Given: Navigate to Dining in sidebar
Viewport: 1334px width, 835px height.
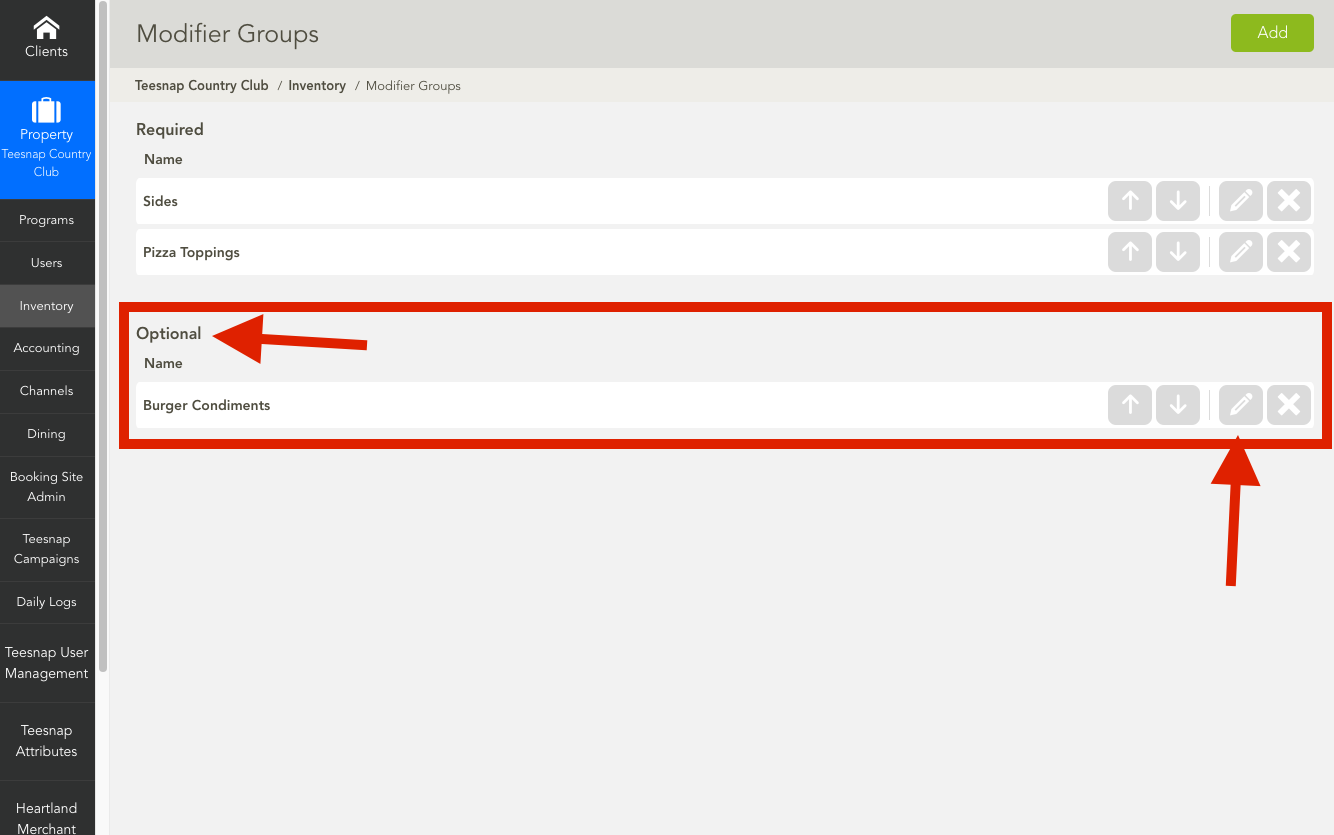Looking at the screenshot, I should tap(47, 434).
